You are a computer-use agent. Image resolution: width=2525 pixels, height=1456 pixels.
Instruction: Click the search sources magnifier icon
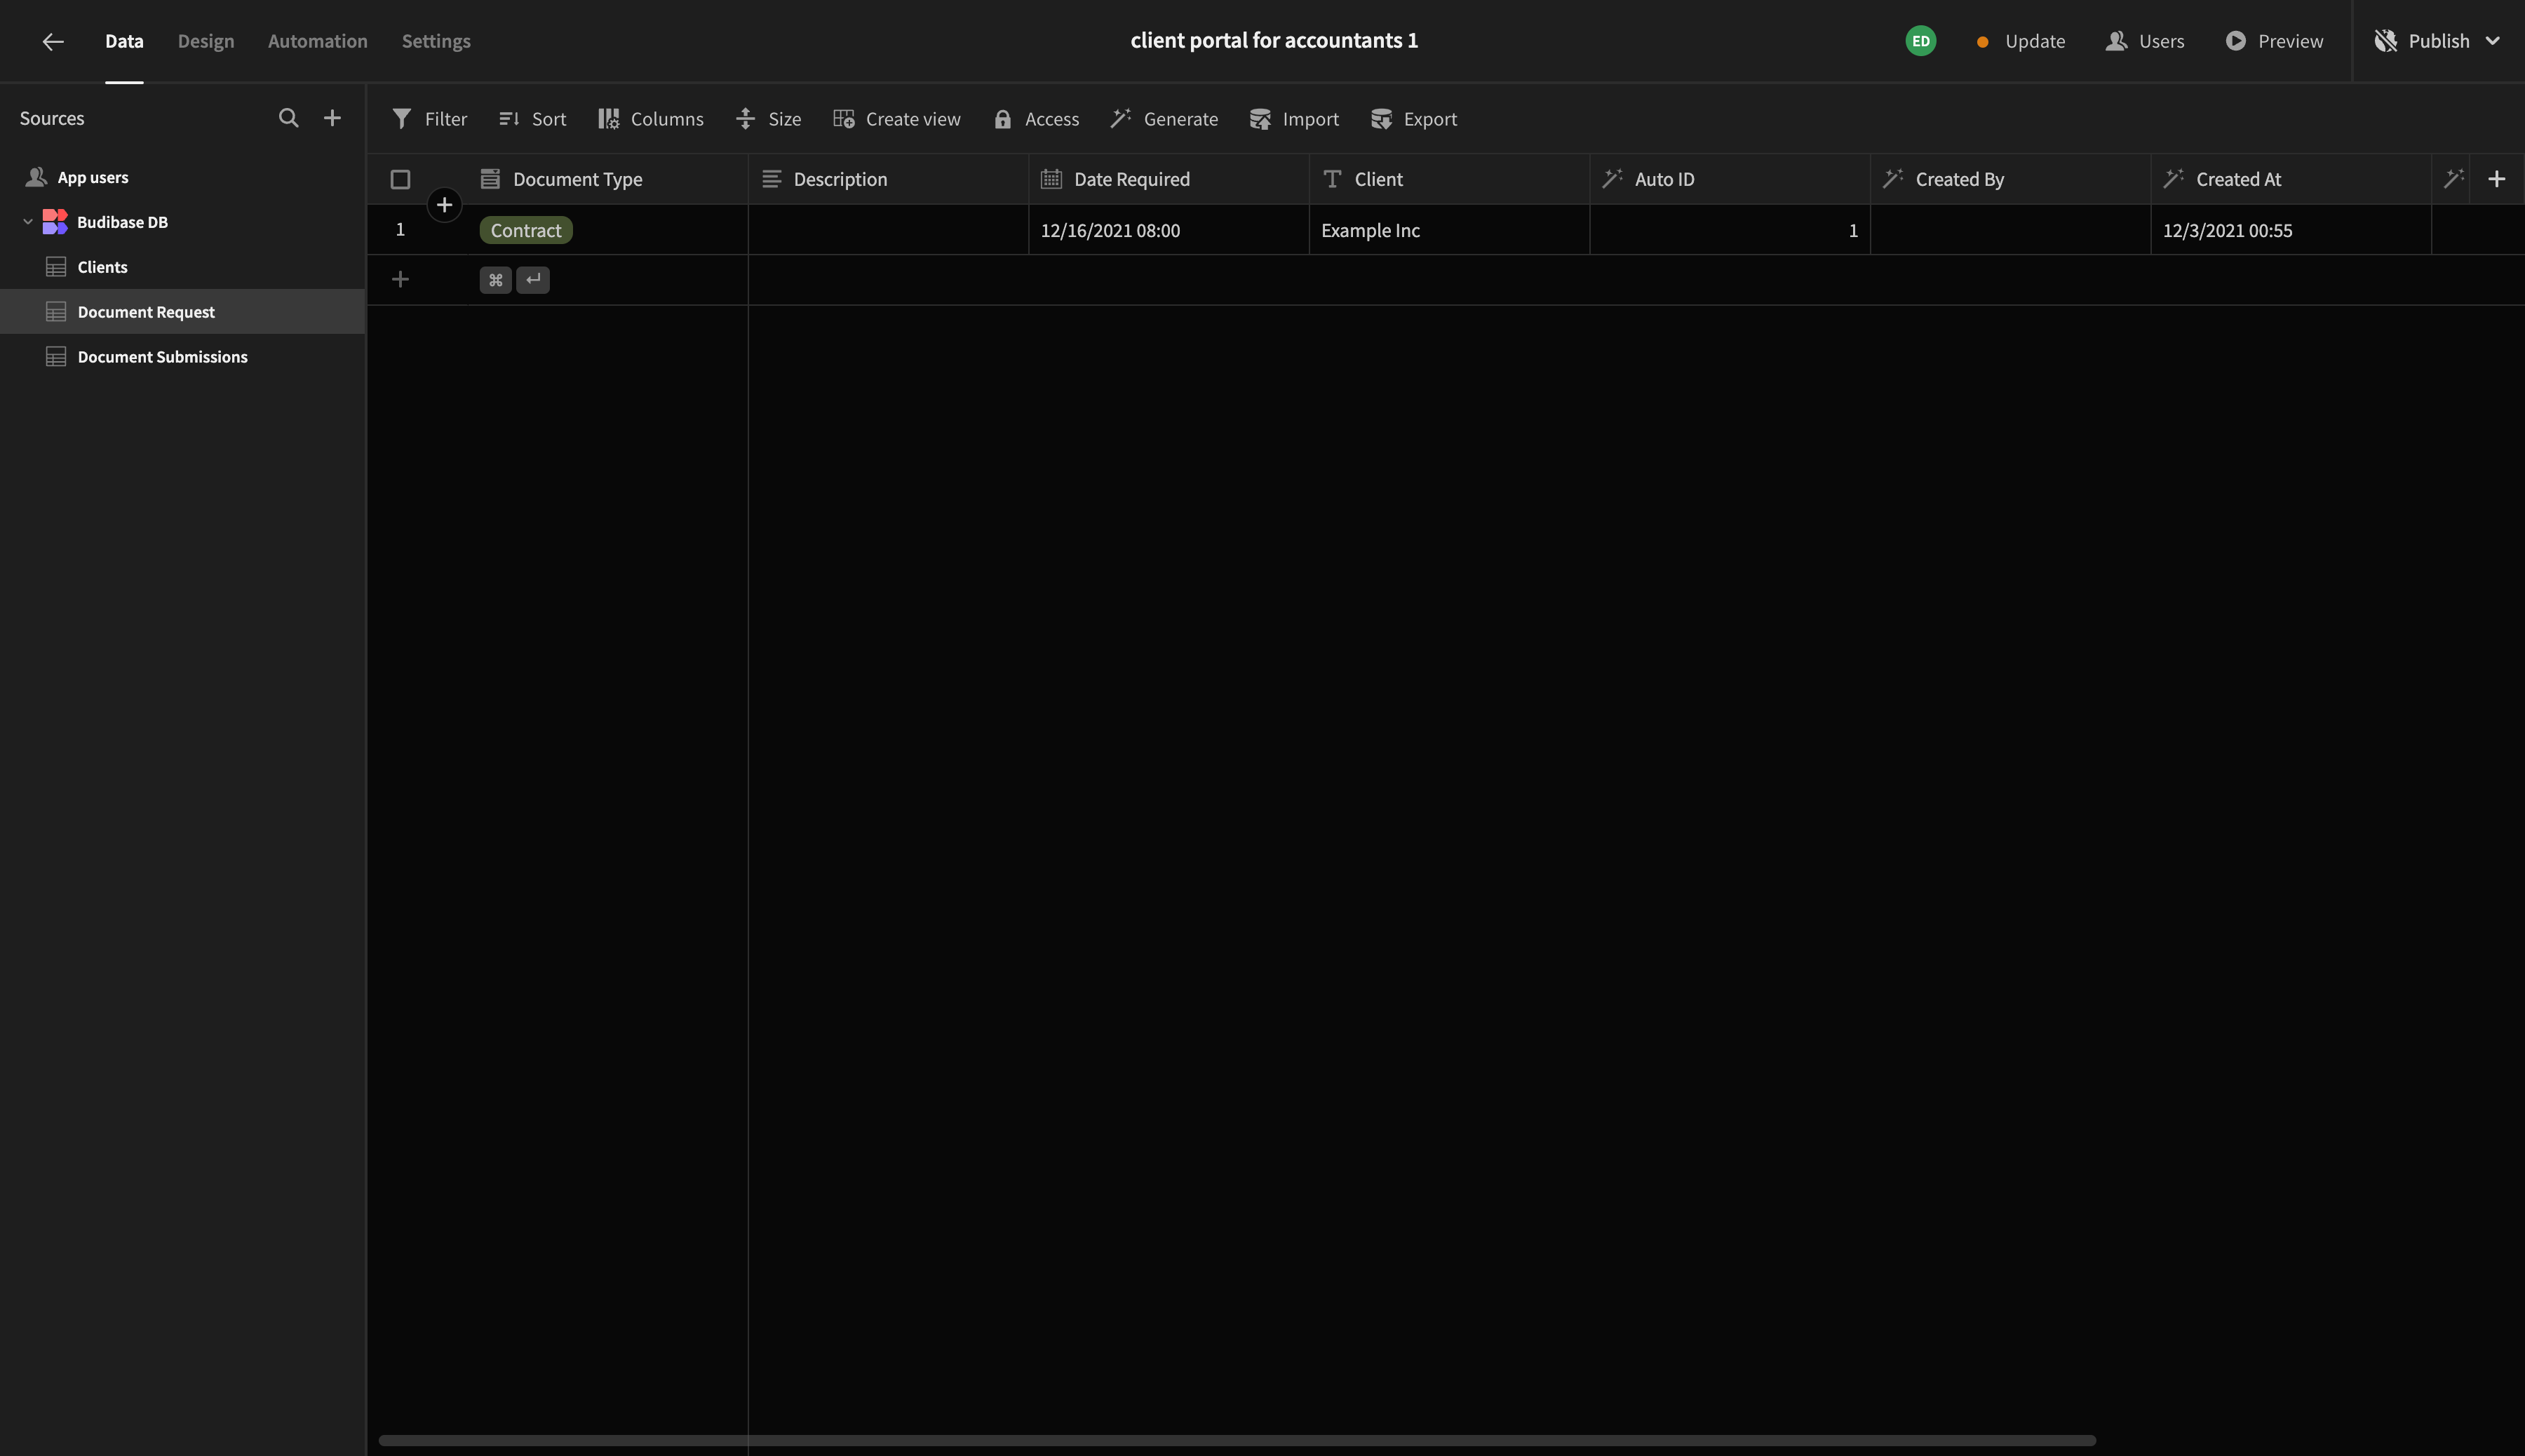[x=288, y=118]
